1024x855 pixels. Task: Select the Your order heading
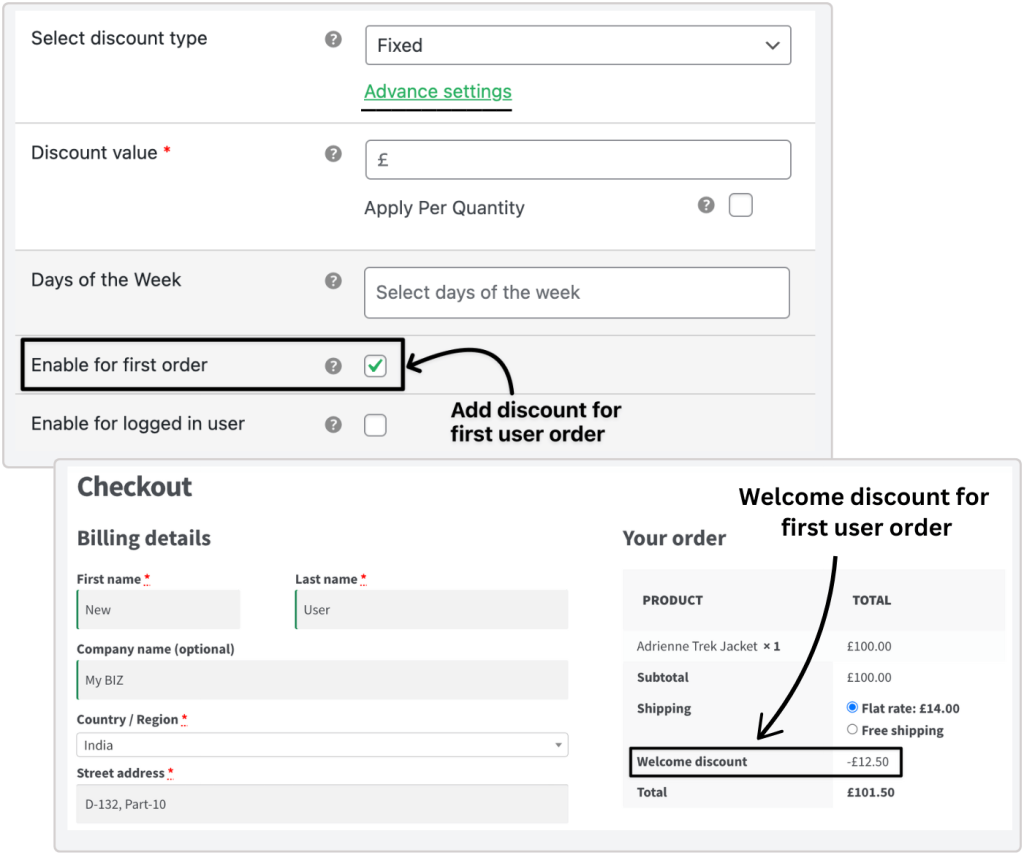pyautogui.click(x=674, y=538)
